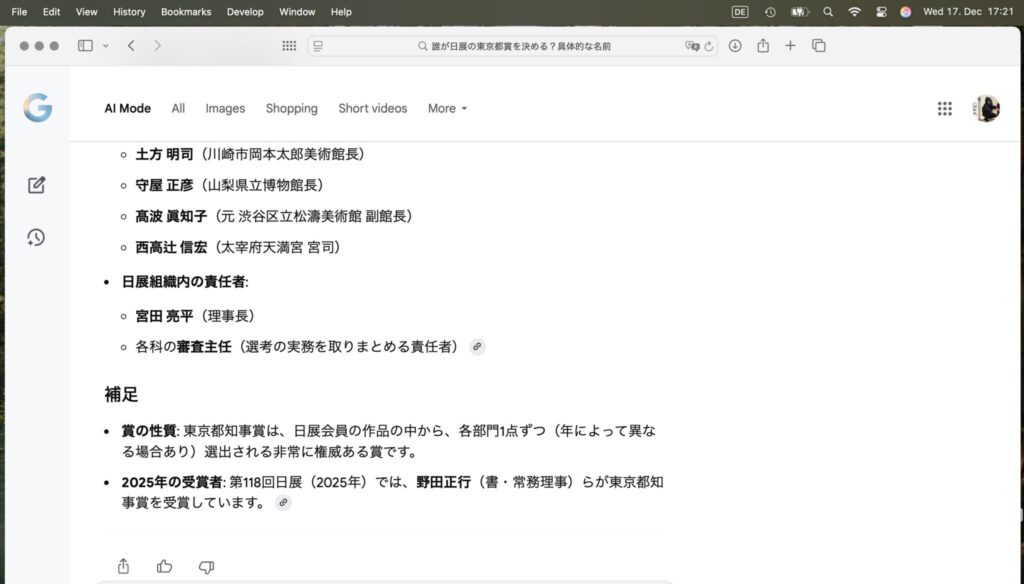1024x584 pixels.
Task: Click the translate icon in the address bar
Action: pos(691,46)
